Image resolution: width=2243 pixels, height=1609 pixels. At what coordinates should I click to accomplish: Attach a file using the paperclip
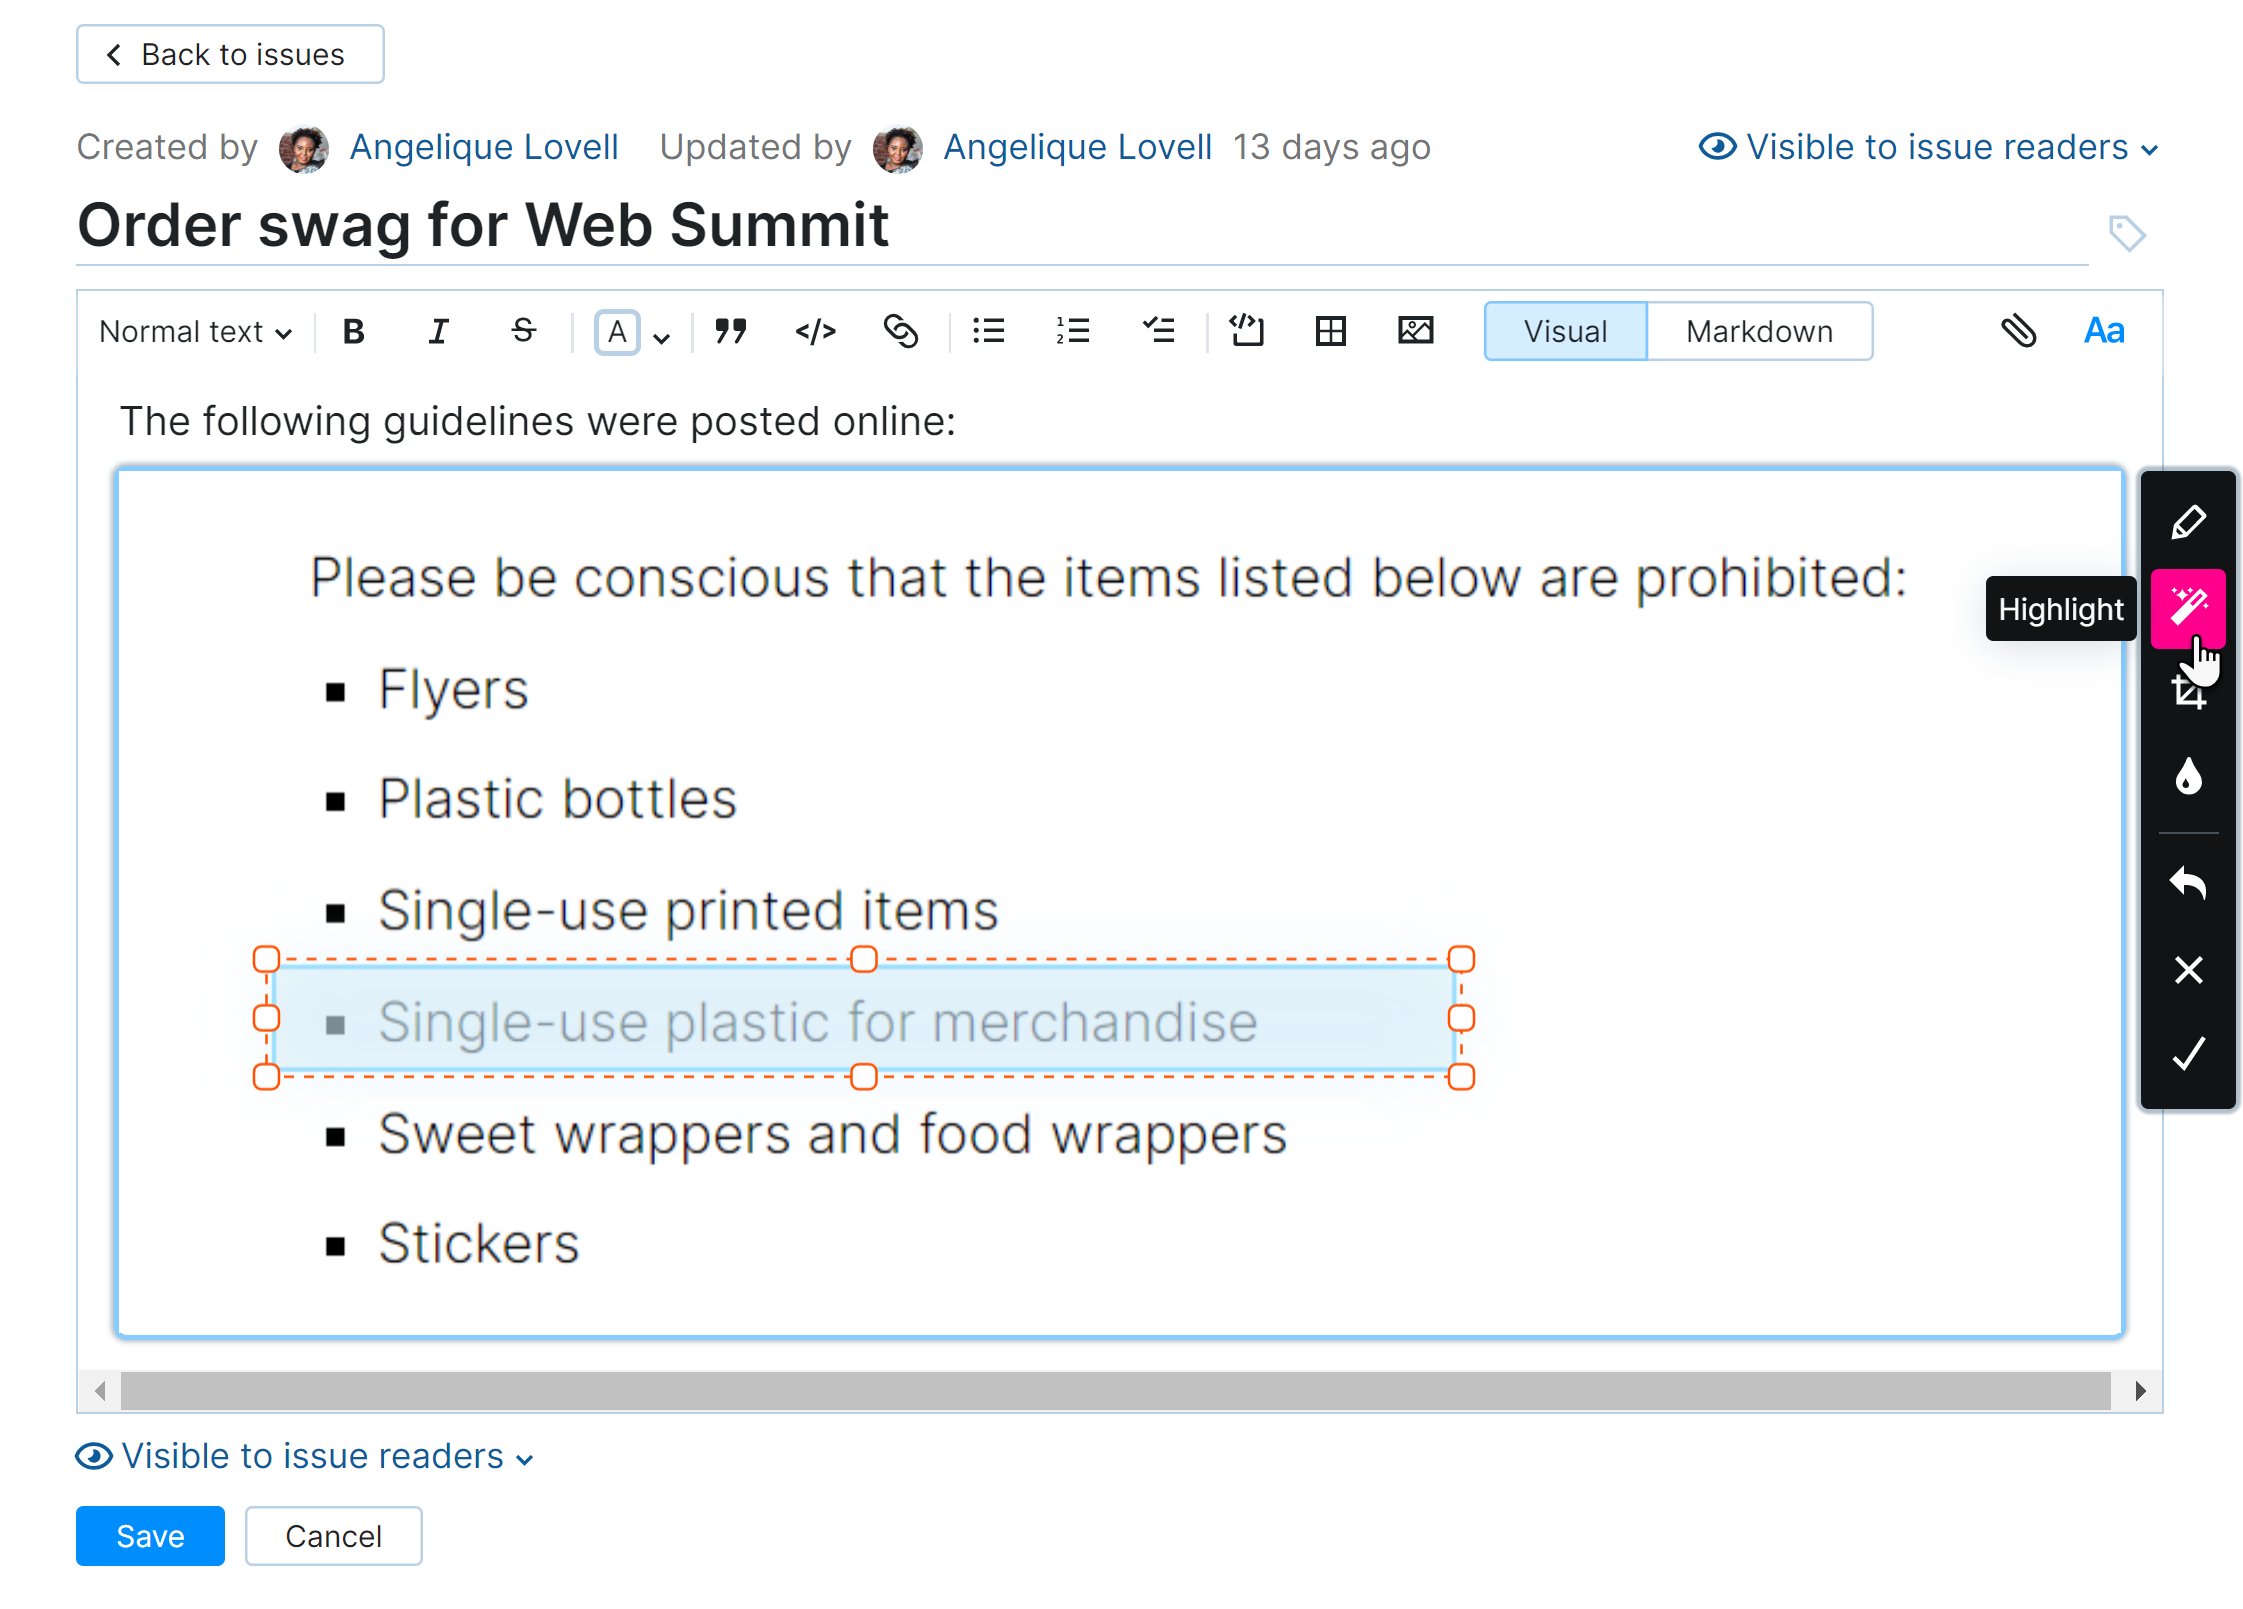pyautogui.click(x=2019, y=331)
